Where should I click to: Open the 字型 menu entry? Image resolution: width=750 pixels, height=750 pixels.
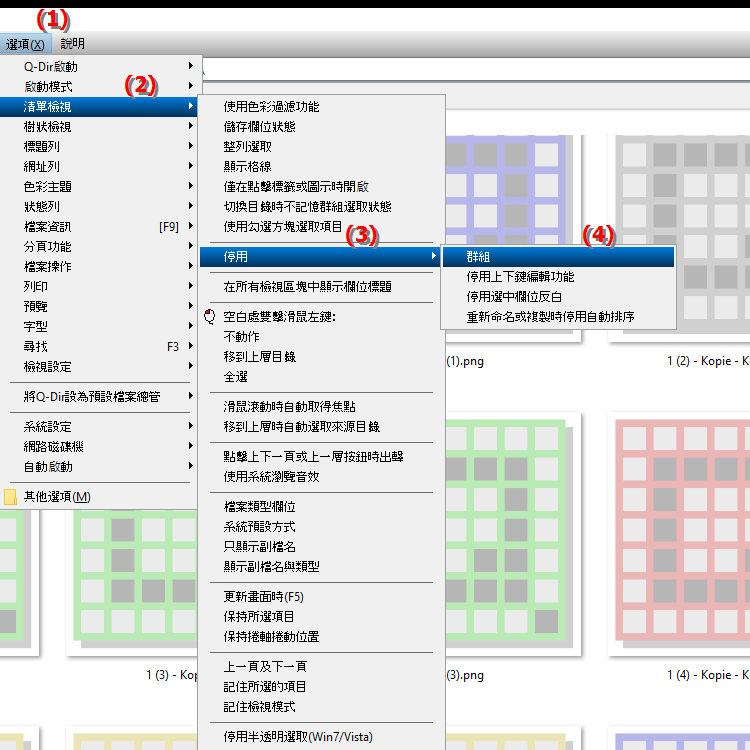[x=100, y=327]
